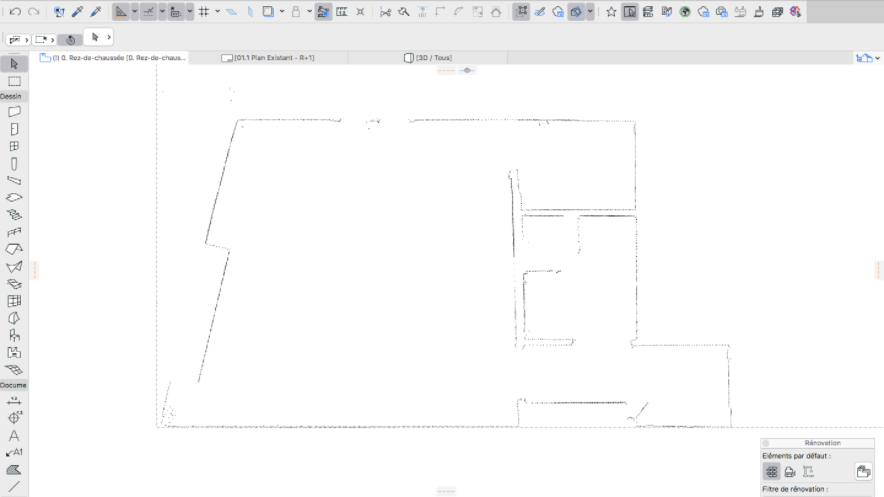The height and width of the screenshot is (497, 884).
Task: Select the Roof tool
Action: click(14, 249)
